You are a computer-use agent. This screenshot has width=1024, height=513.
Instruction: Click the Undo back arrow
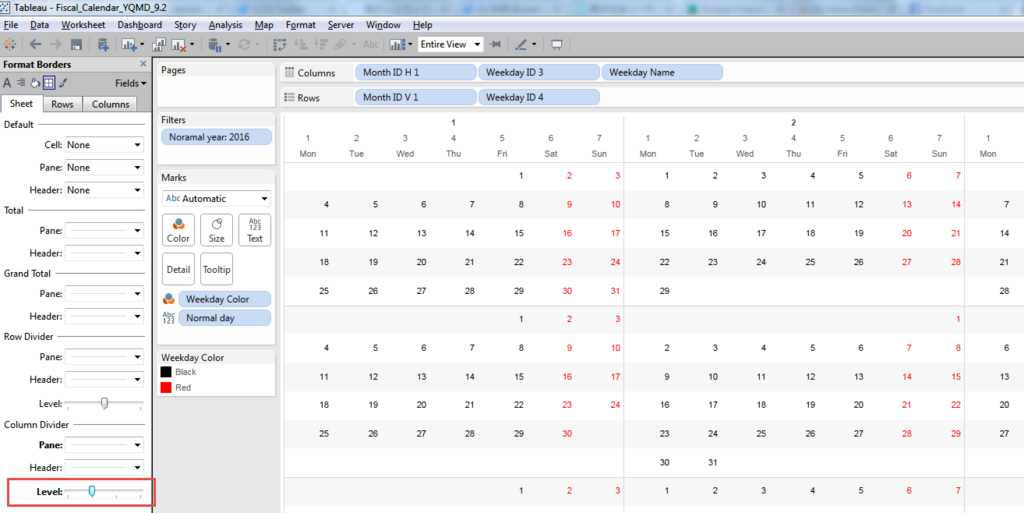click(x=35, y=44)
